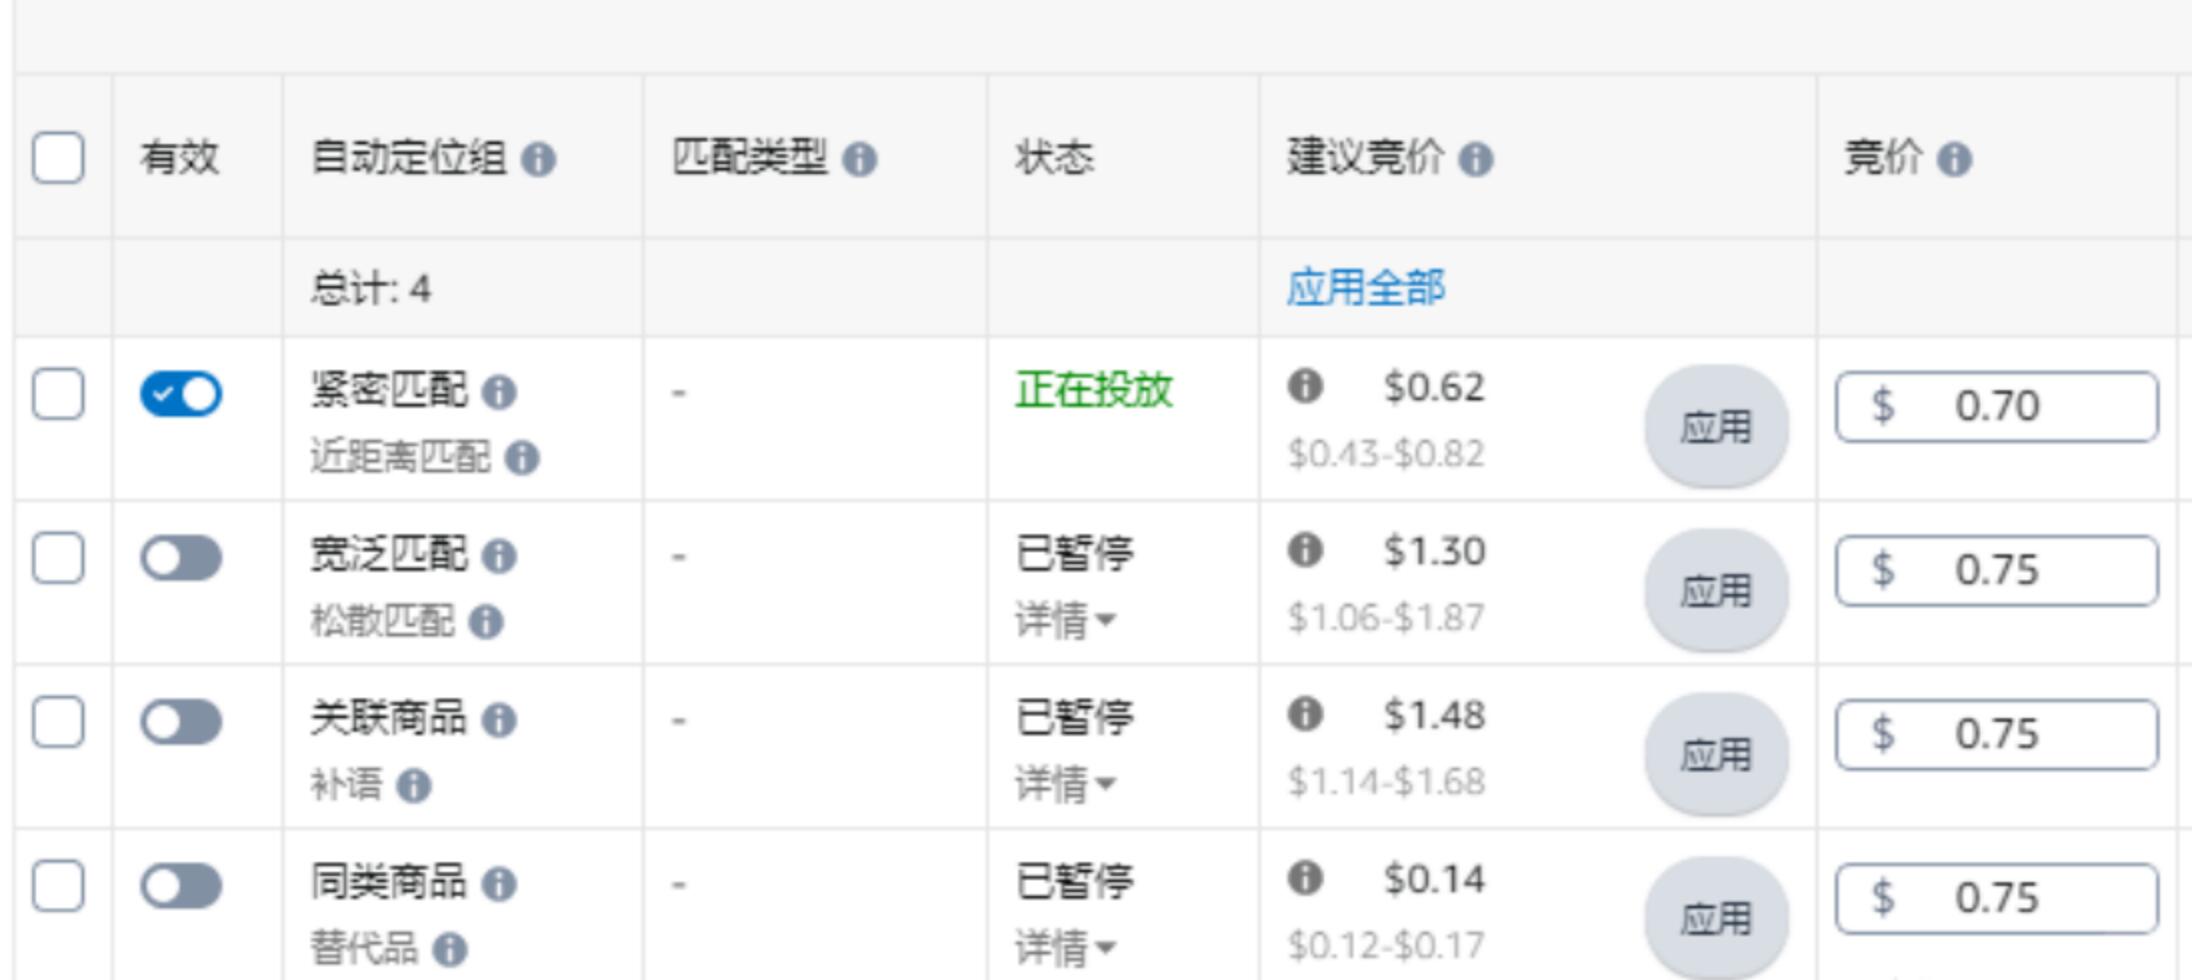This screenshot has height=980, width=2192.
Task: Tick the select-all checkbox in header
Action: click(58, 158)
